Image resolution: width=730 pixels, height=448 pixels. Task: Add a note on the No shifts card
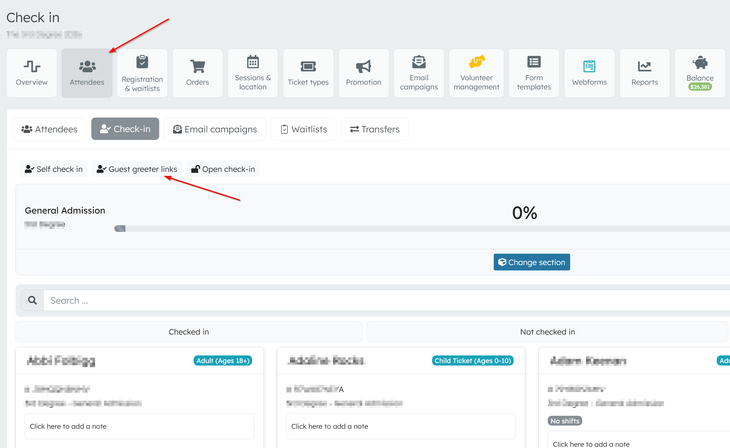click(639, 441)
